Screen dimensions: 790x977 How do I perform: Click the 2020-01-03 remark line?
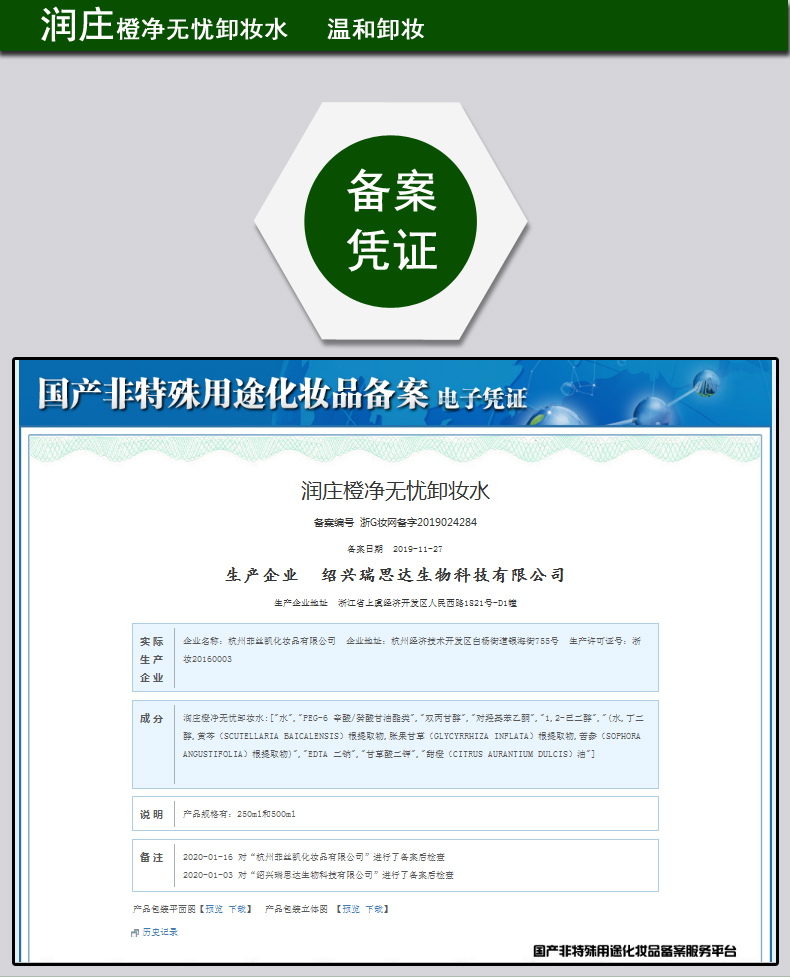pos(318,875)
